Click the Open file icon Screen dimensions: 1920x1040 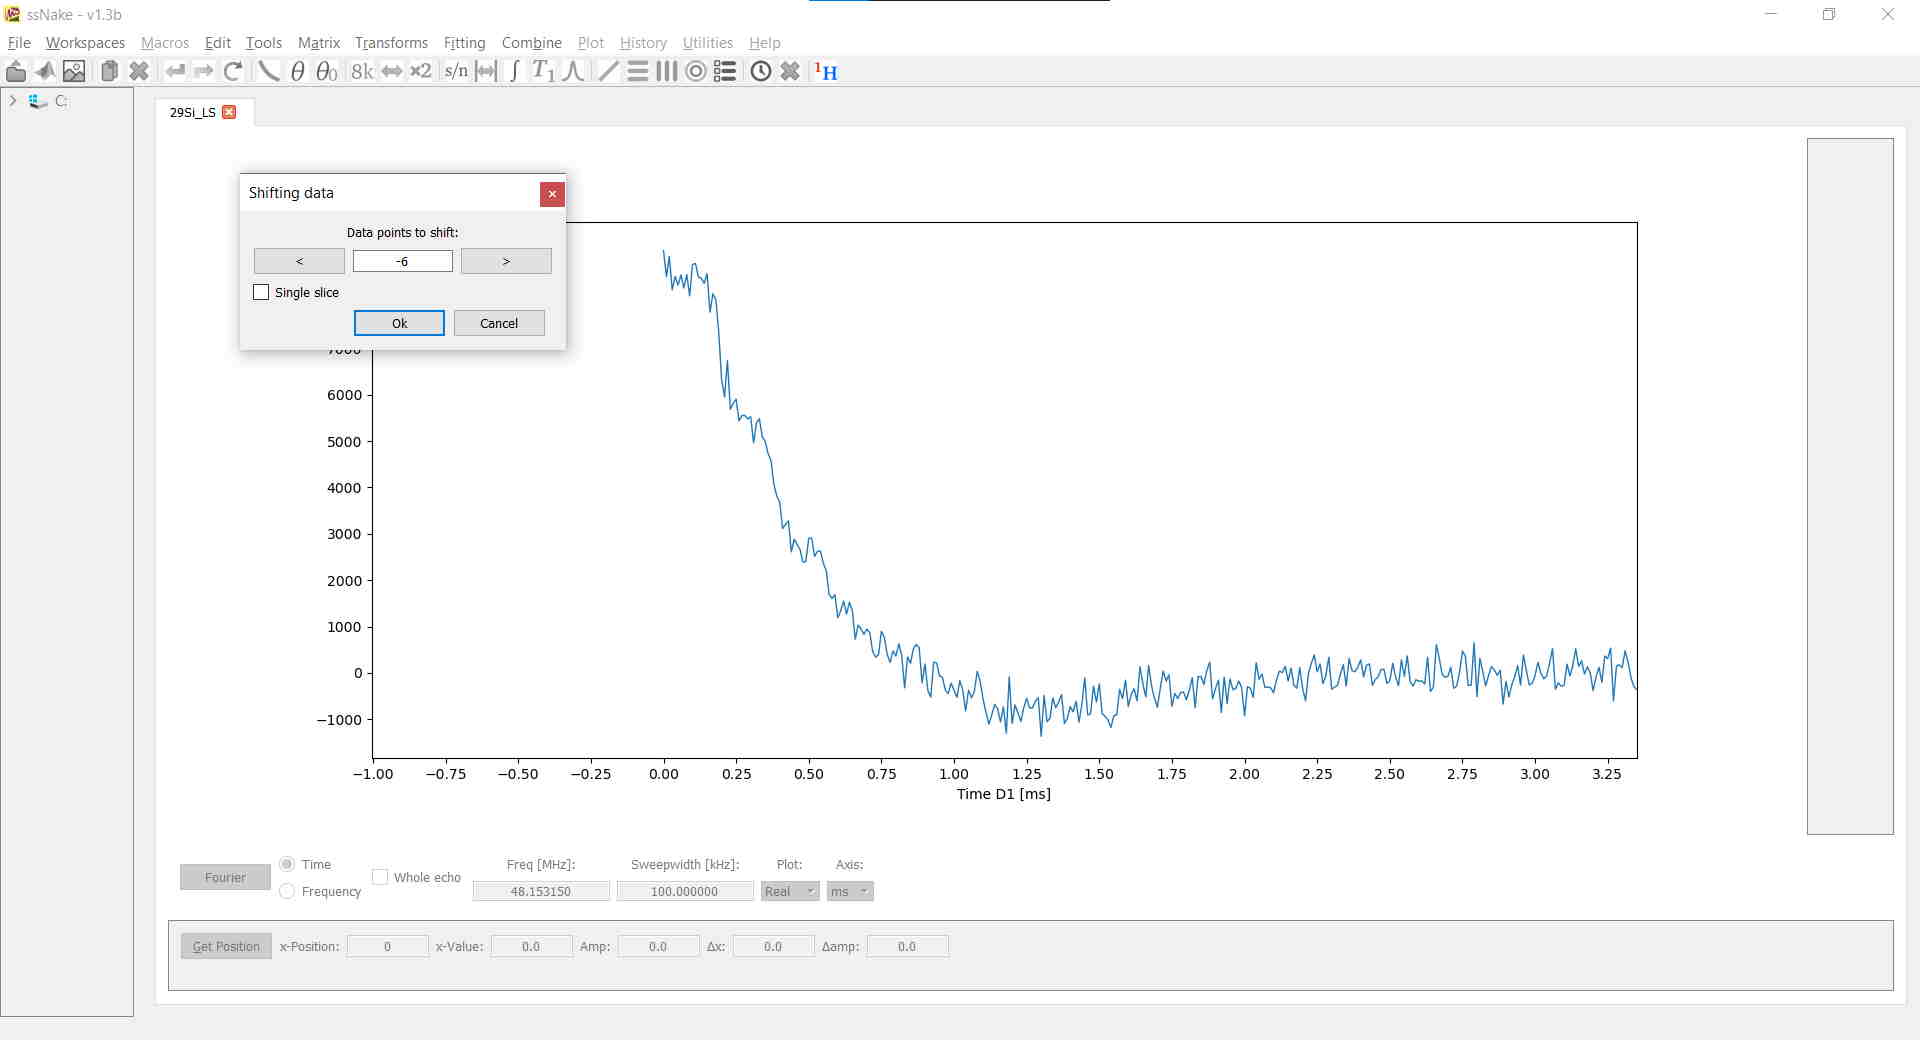(16, 71)
